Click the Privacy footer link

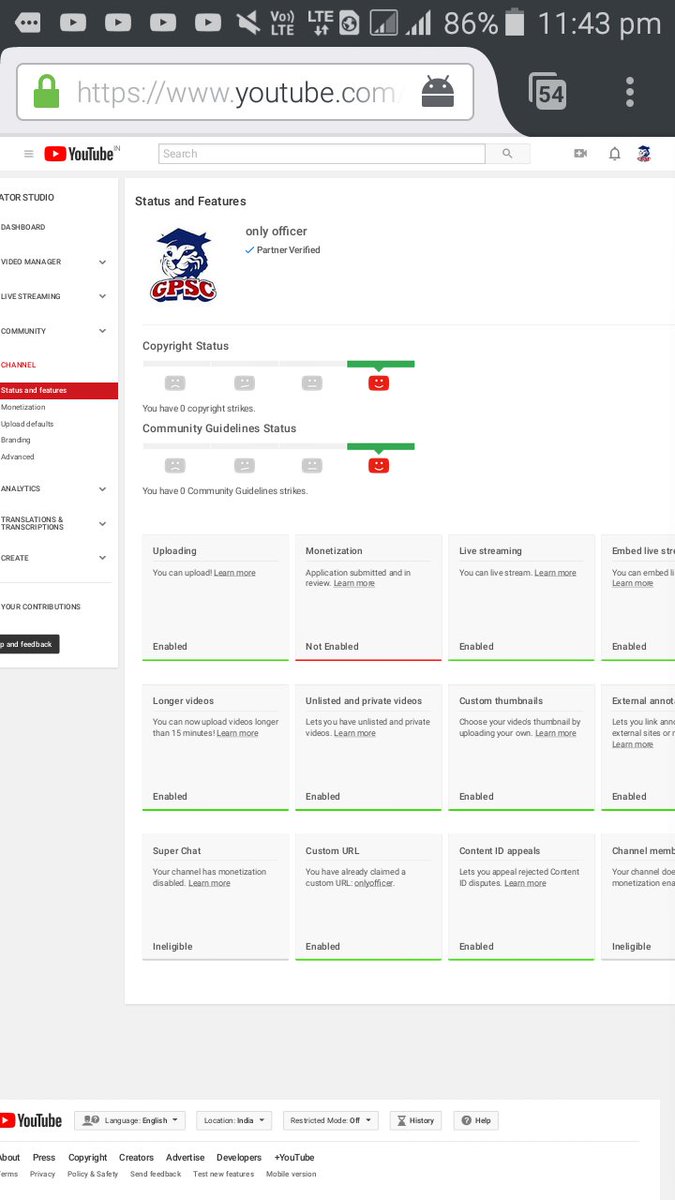pyautogui.click(x=43, y=1174)
